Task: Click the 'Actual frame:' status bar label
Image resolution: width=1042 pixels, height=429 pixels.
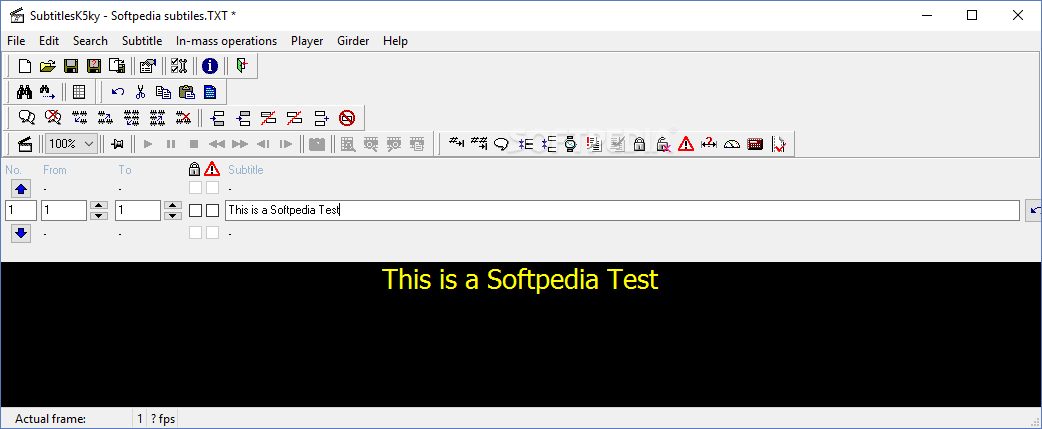Action: pyautogui.click(x=51, y=419)
